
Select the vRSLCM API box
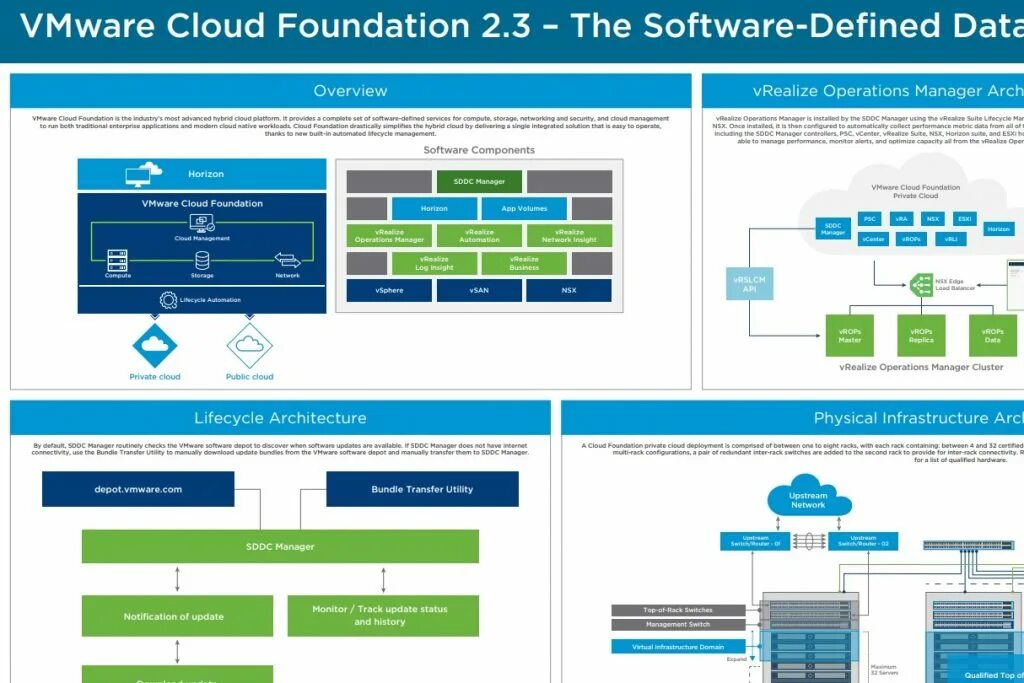click(x=749, y=282)
